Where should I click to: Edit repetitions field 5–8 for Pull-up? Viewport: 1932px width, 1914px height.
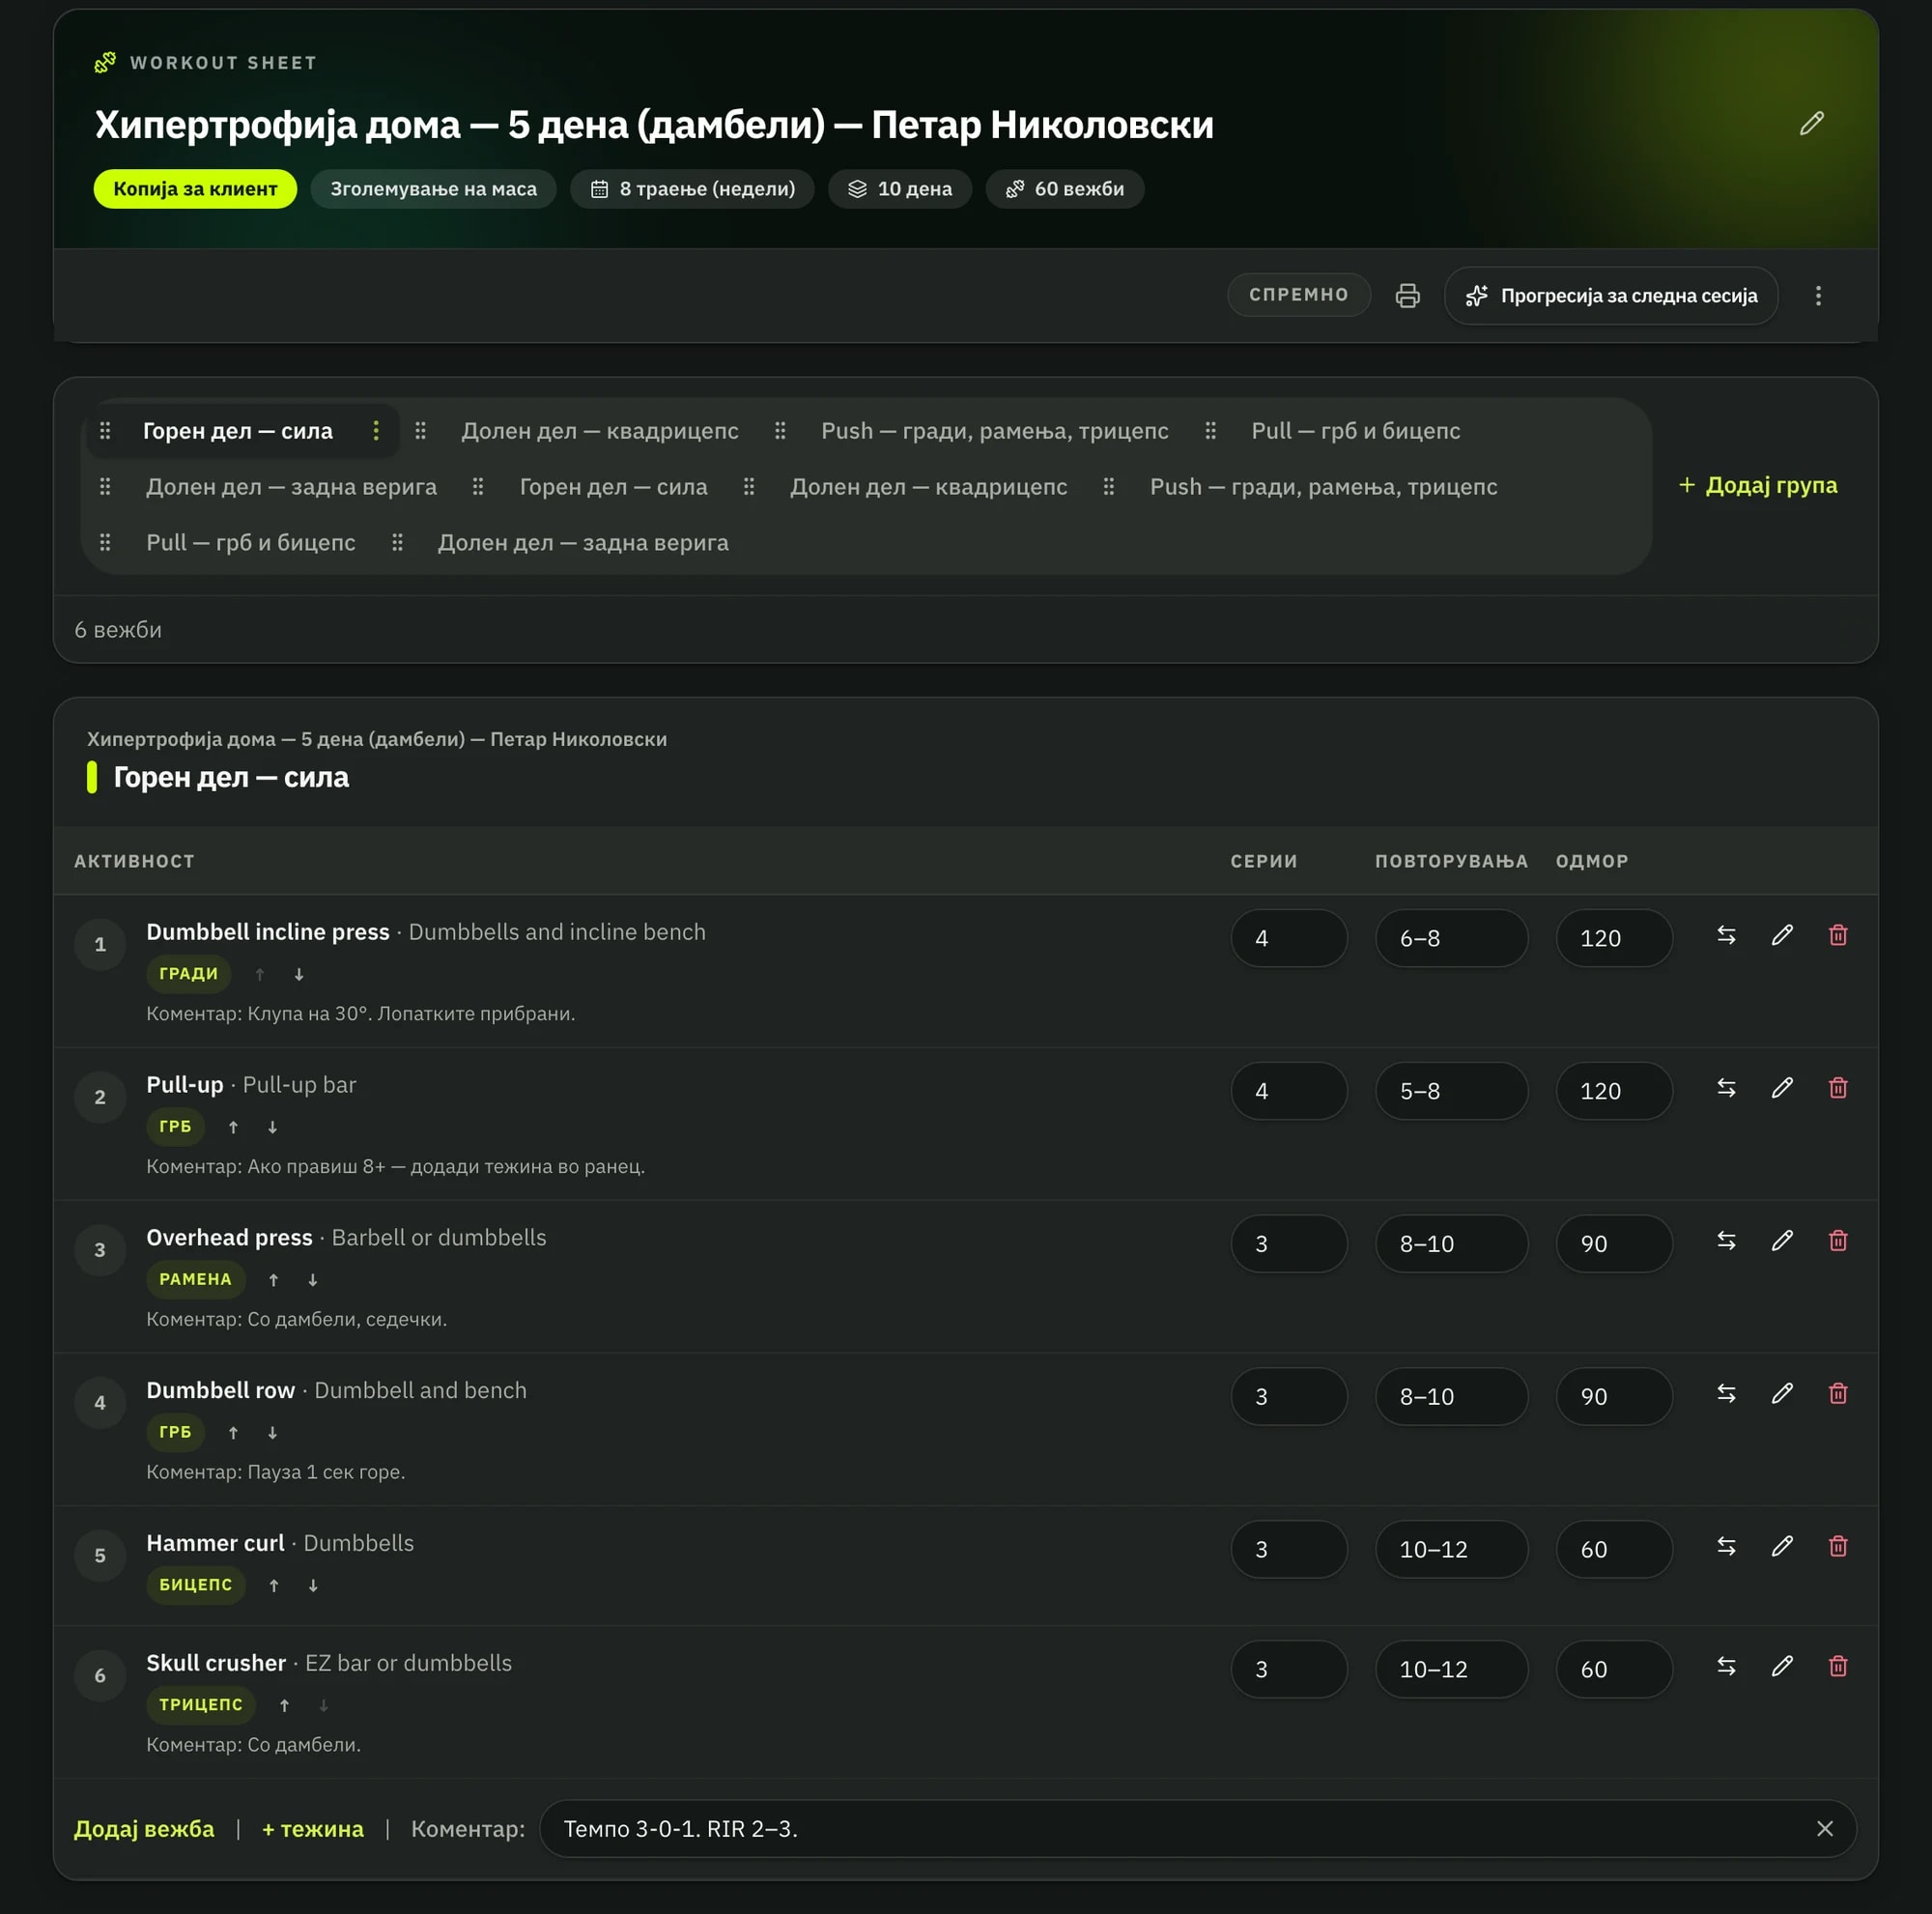click(x=1451, y=1091)
